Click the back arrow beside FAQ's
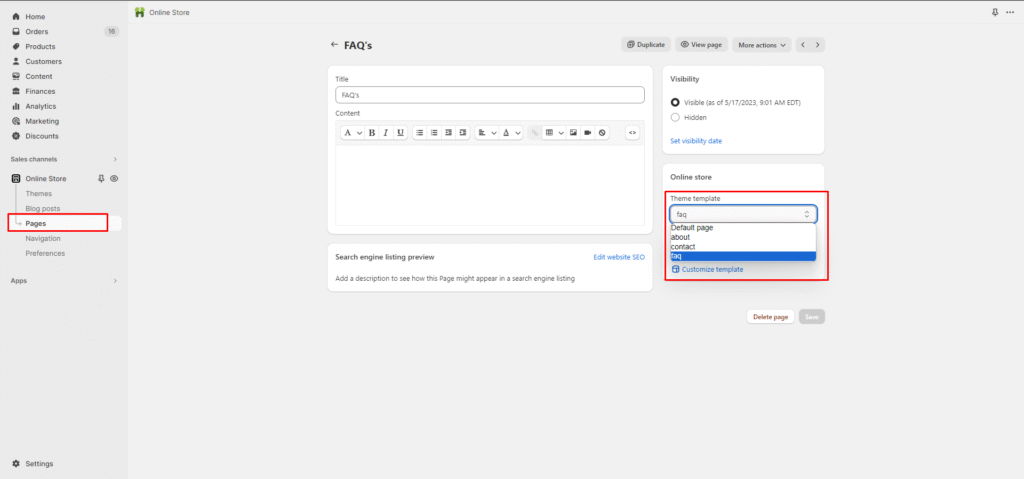 pos(335,45)
